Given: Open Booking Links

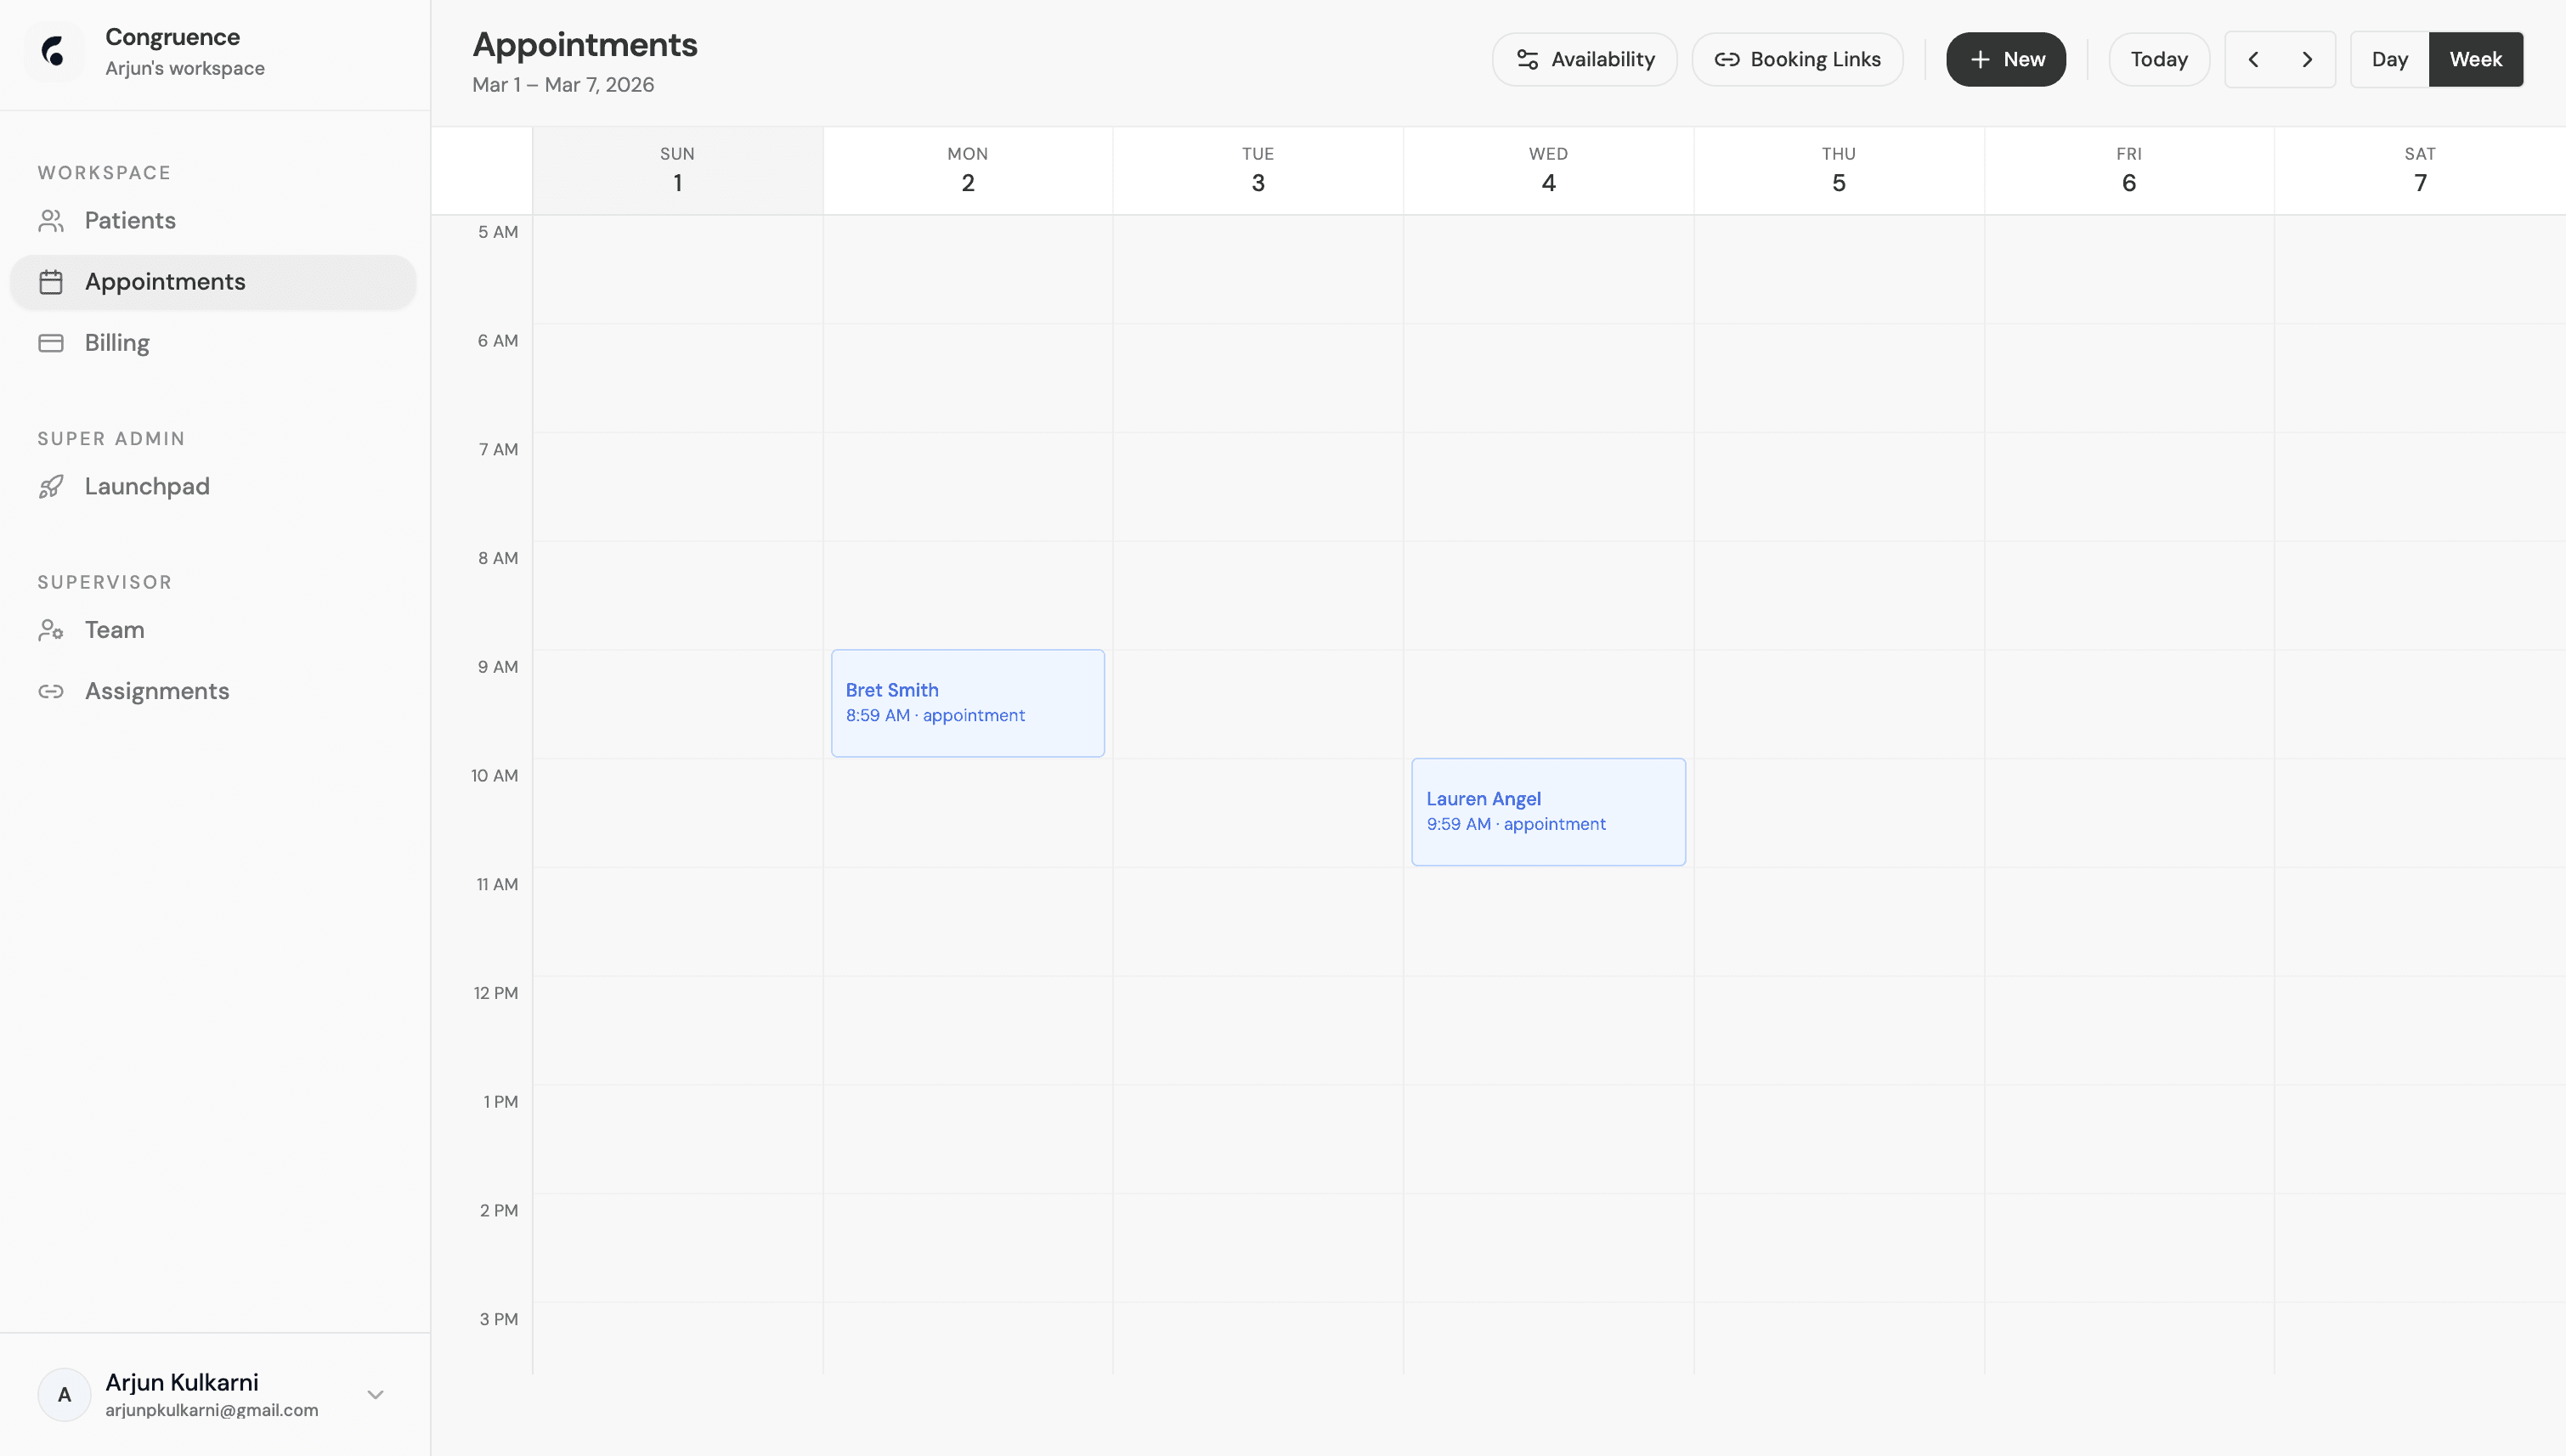Looking at the screenshot, I should coord(1797,59).
